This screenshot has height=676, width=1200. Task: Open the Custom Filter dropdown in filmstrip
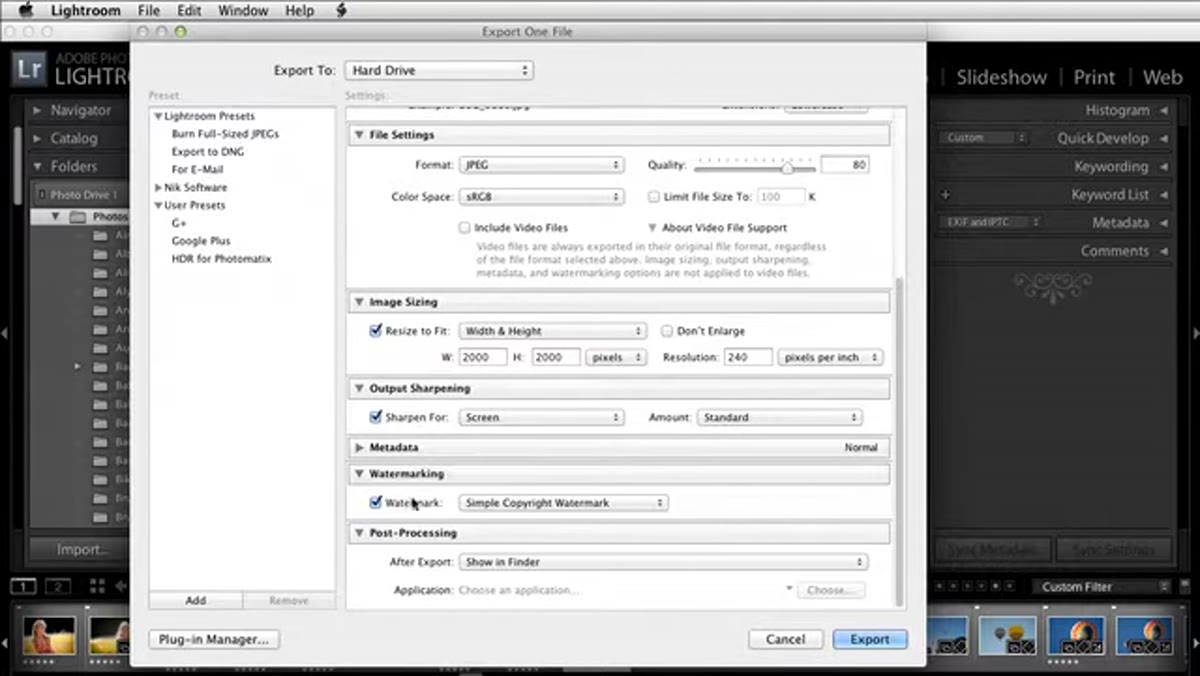(1101, 586)
